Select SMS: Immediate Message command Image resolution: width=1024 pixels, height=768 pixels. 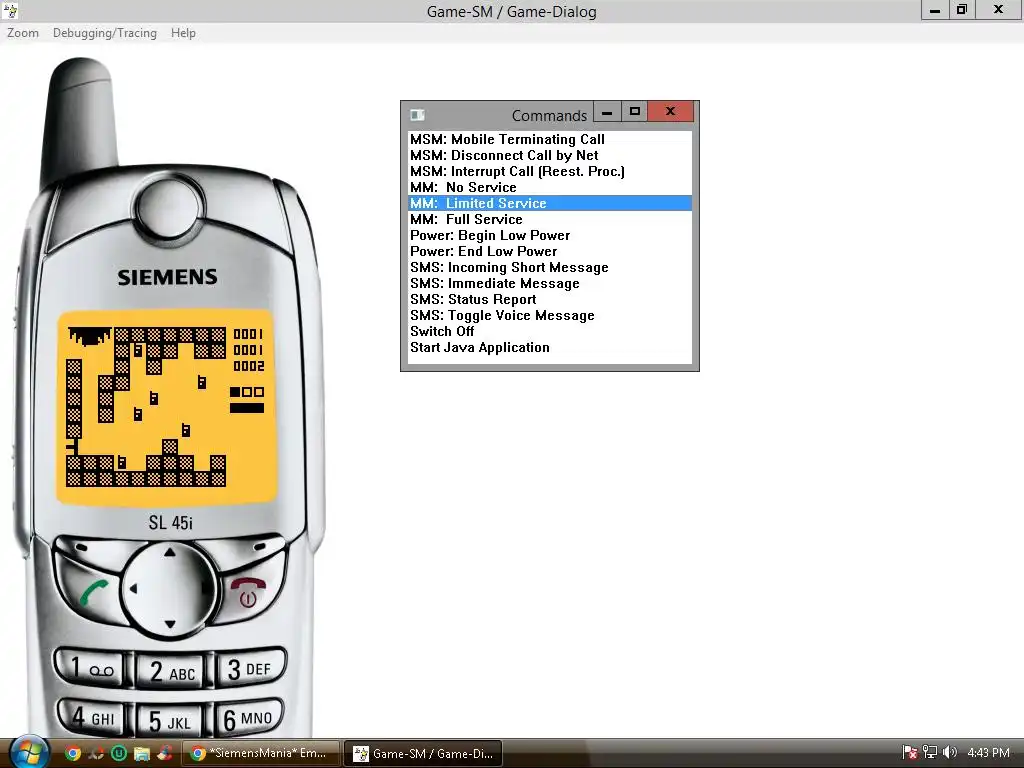pos(550,283)
